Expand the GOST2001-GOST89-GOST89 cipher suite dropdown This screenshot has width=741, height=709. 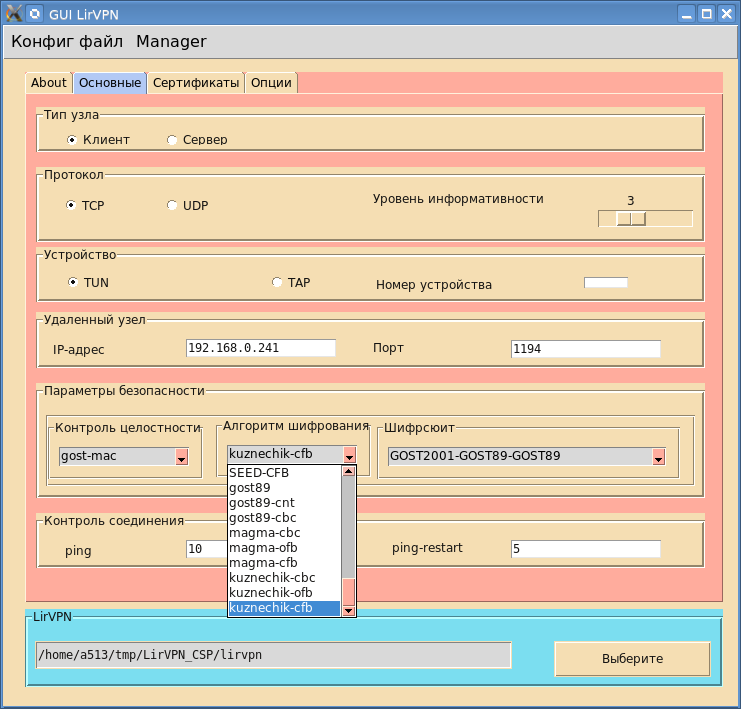tap(659, 457)
